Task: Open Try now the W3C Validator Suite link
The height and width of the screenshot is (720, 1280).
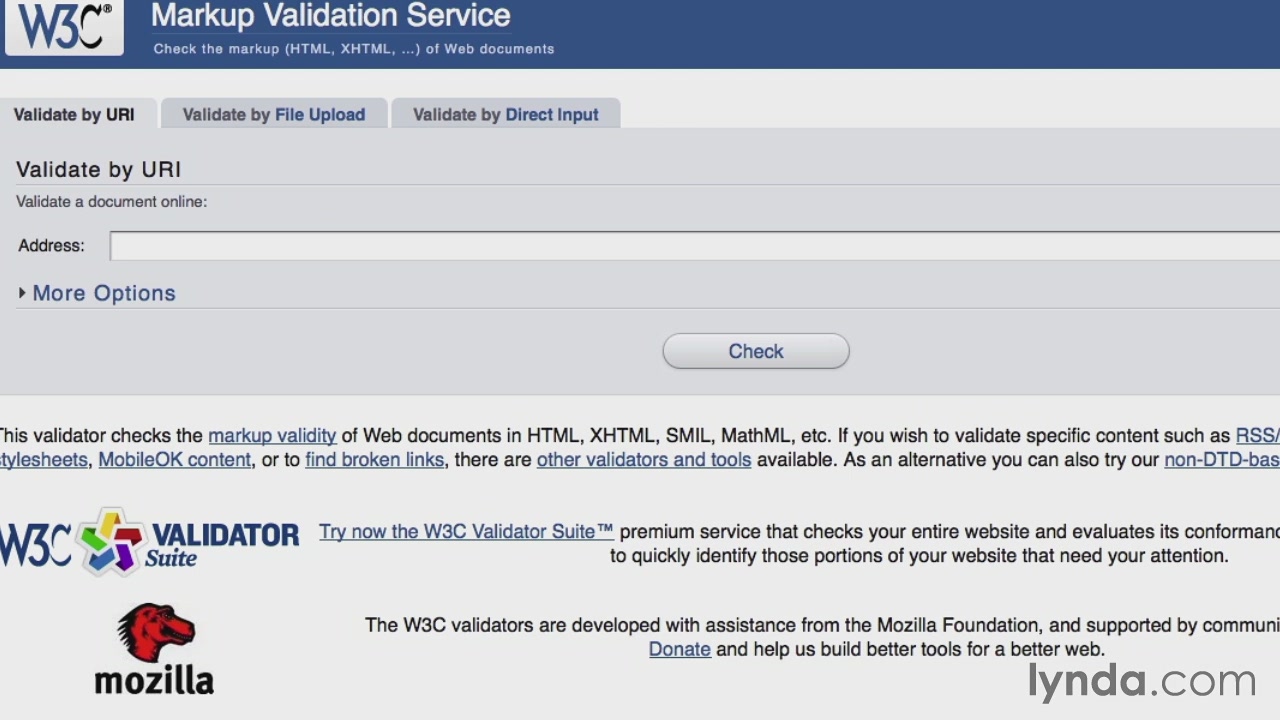Action: [466, 532]
